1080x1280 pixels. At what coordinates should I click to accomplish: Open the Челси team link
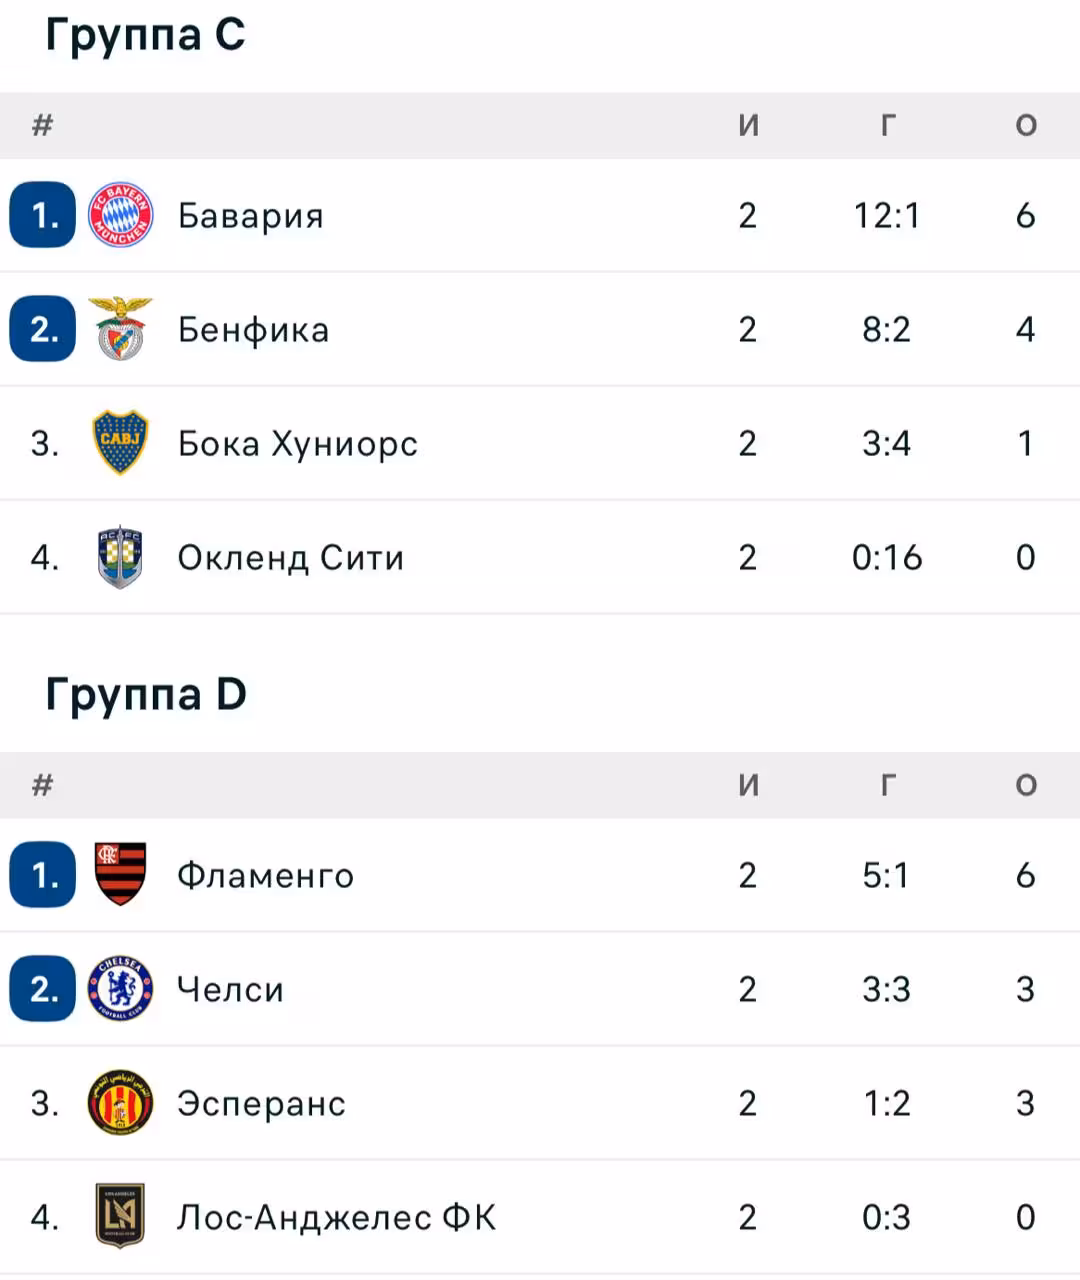coord(230,990)
